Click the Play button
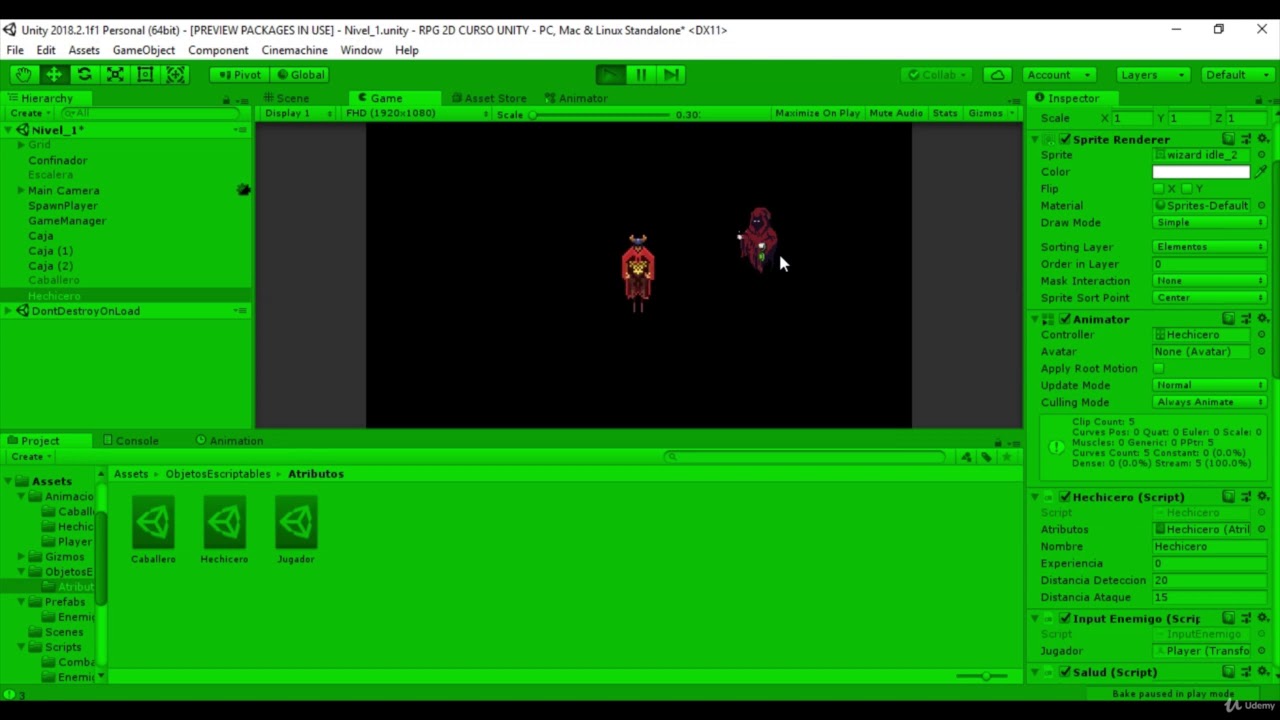Viewport: 1280px width, 720px height. pos(609,74)
